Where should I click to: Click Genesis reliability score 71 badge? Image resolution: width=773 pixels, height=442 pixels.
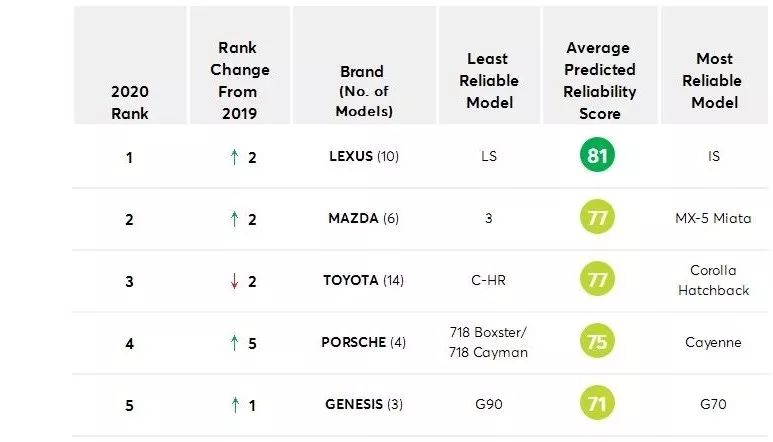point(598,404)
